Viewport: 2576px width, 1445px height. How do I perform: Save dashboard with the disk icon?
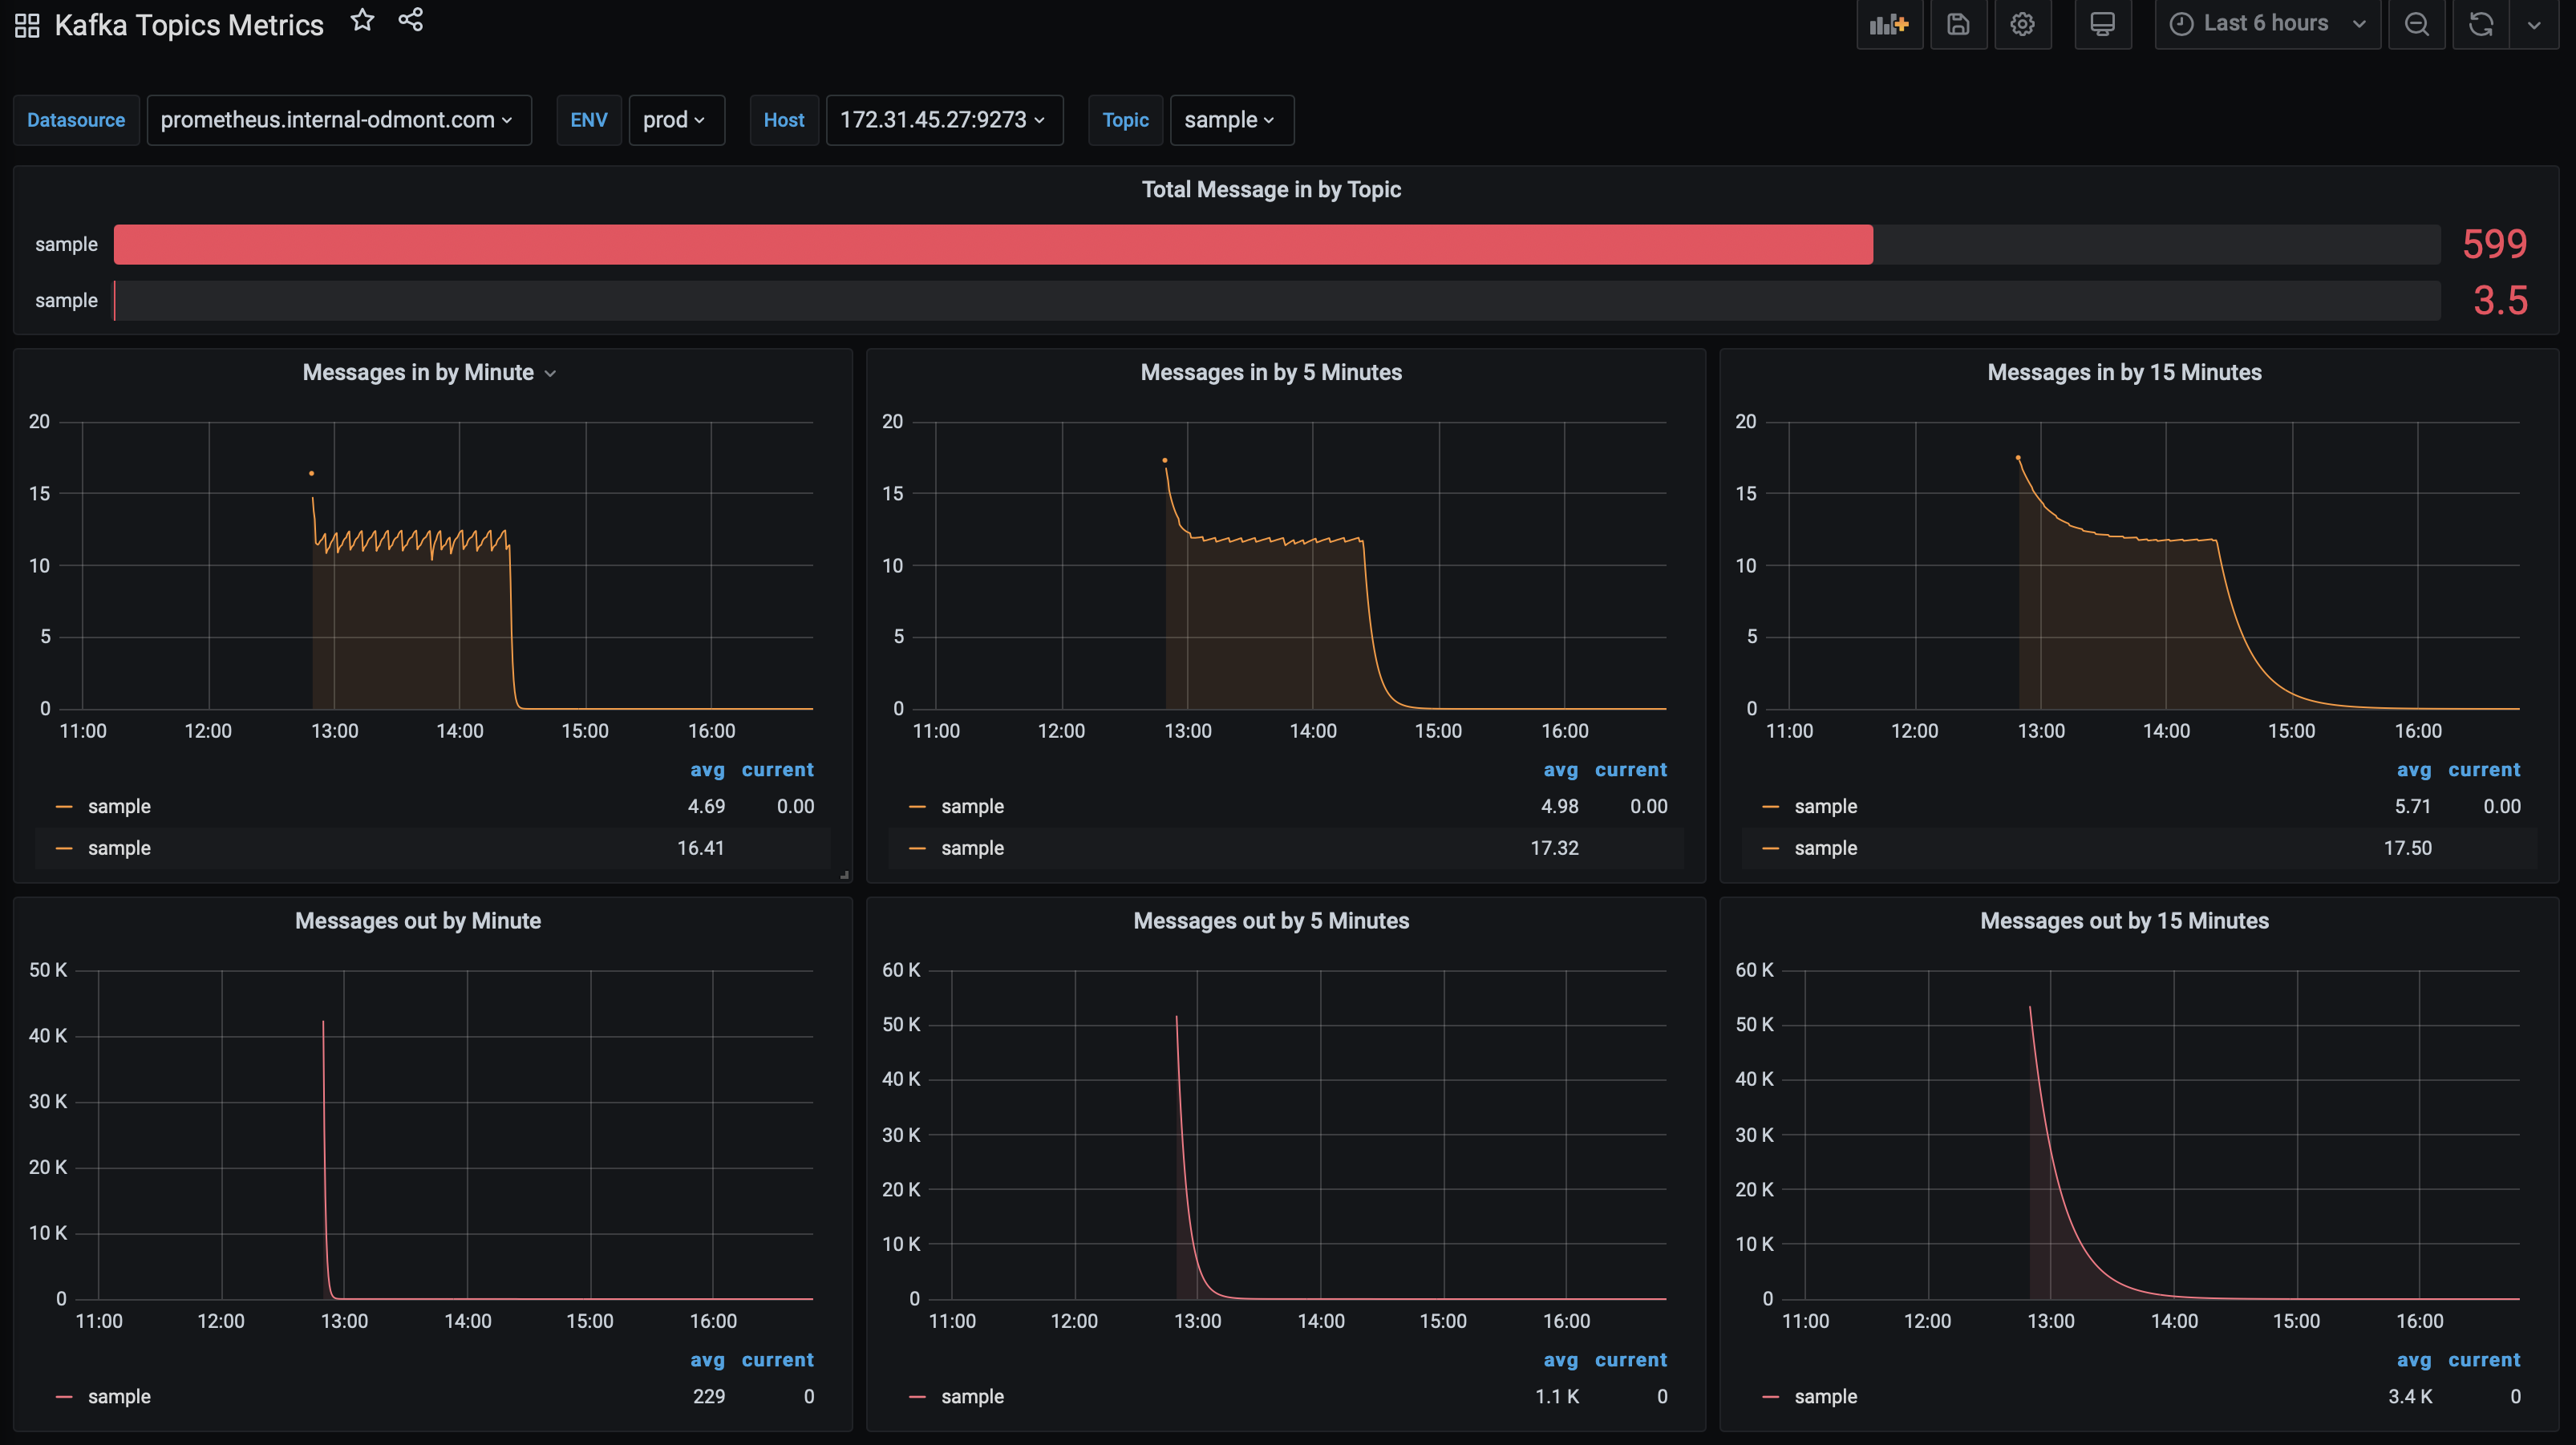[1958, 24]
